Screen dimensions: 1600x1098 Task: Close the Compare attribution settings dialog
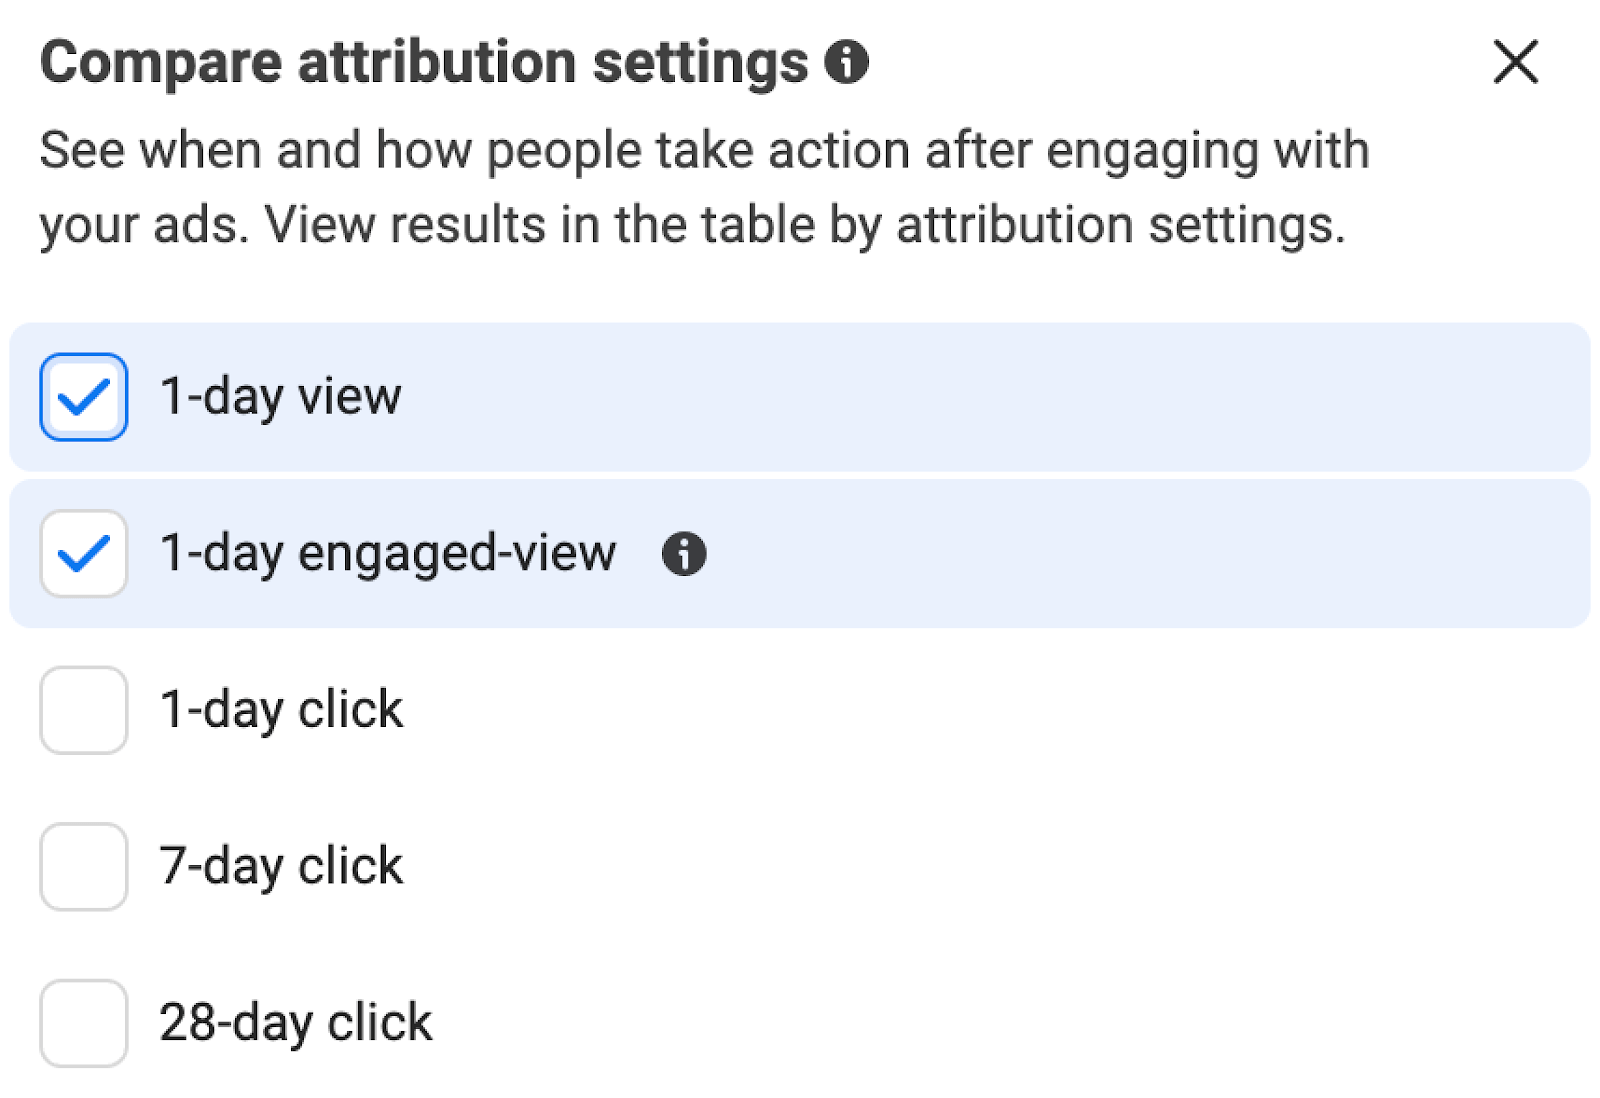coord(1515,62)
